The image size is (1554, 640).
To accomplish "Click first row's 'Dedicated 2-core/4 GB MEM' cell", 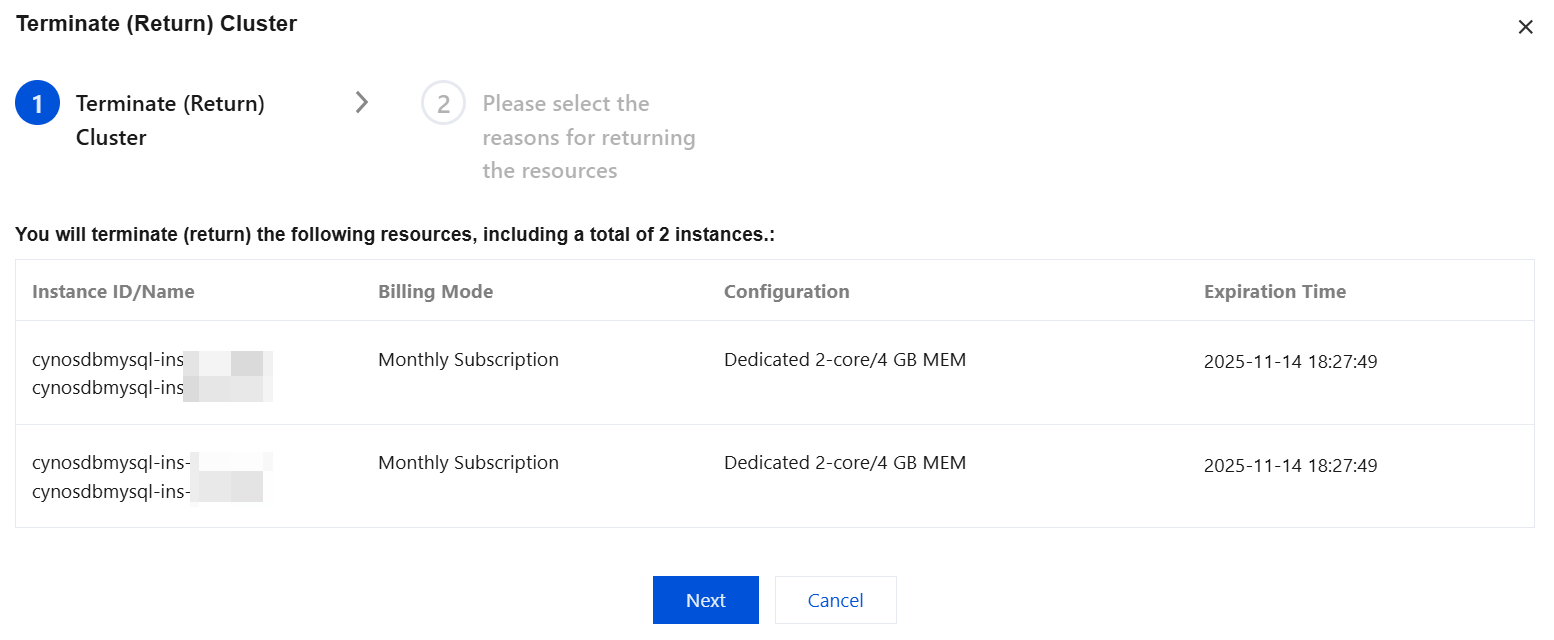I will point(845,360).
